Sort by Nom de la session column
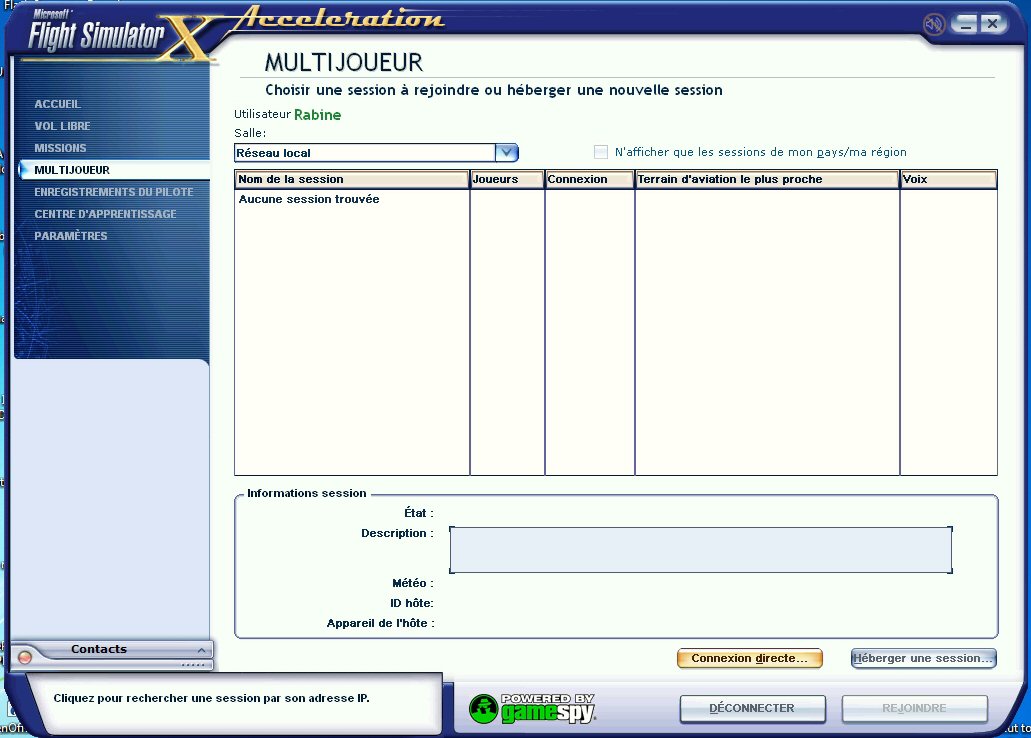This screenshot has height=738, width=1031. (x=352, y=179)
